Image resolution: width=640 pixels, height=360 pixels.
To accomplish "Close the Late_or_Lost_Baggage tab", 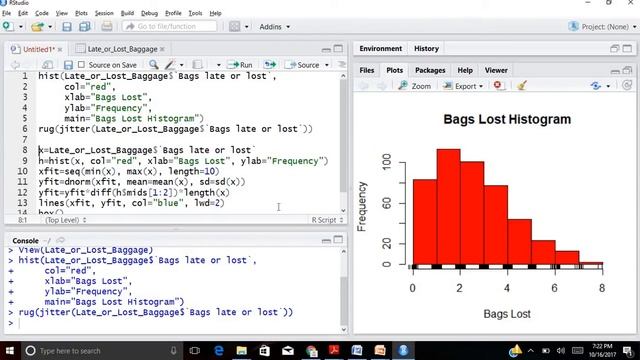I will click(x=162, y=49).
